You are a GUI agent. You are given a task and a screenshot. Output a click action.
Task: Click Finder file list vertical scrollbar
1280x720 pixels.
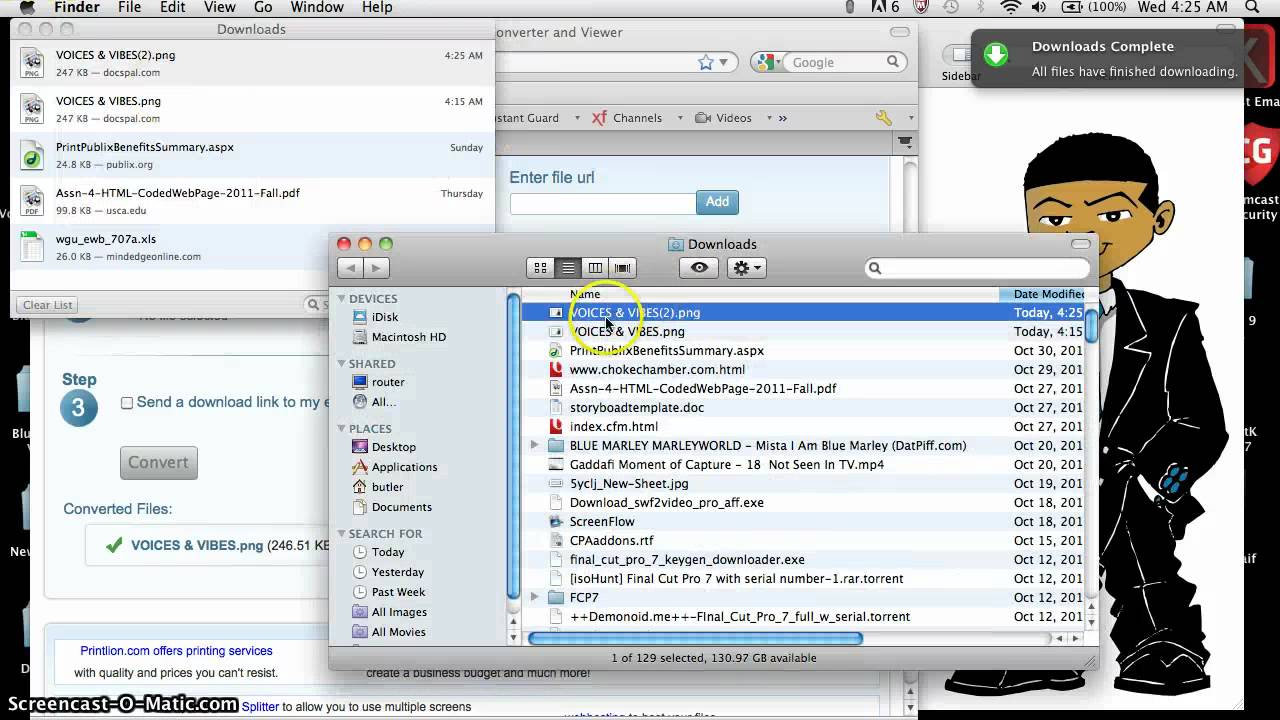(x=1092, y=327)
